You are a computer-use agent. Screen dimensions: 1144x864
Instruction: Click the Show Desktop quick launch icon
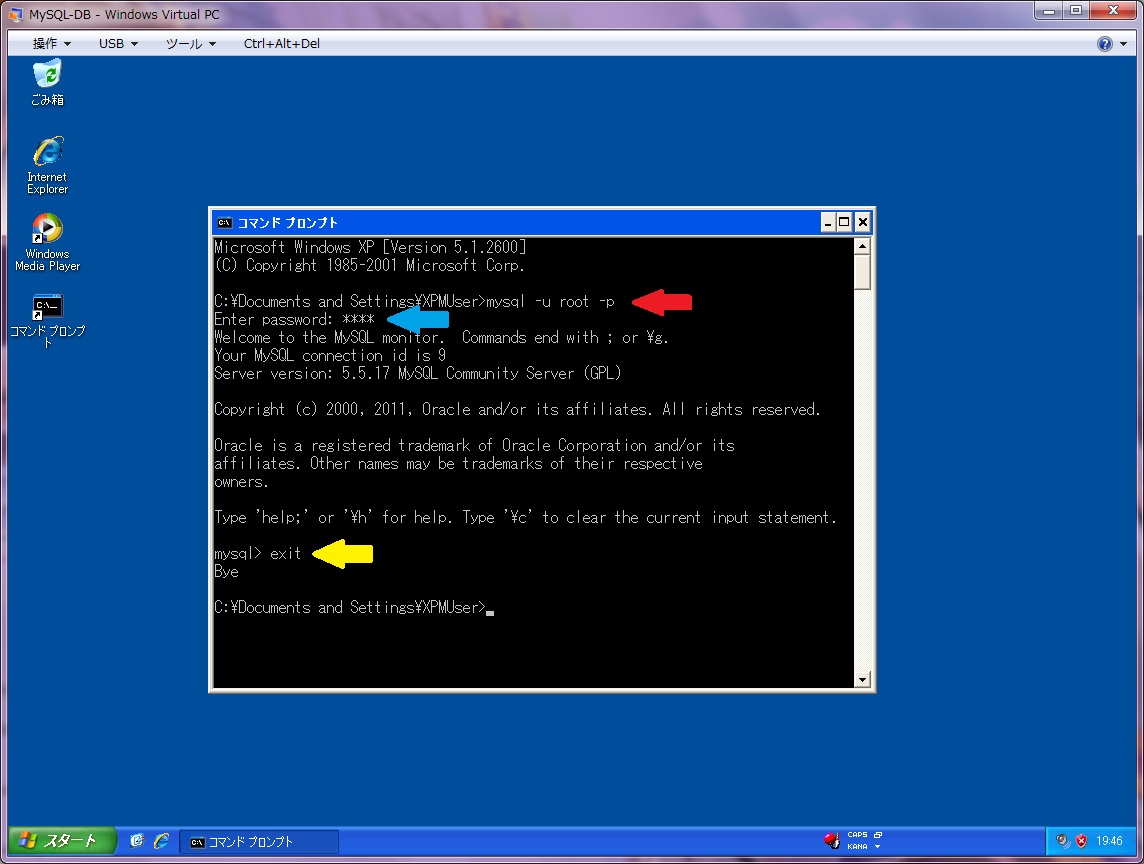click(136, 841)
